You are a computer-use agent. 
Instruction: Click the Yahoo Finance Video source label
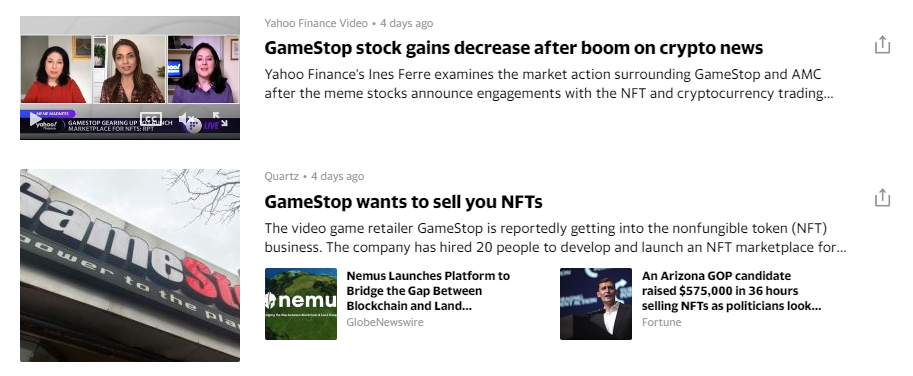(x=316, y=23)
